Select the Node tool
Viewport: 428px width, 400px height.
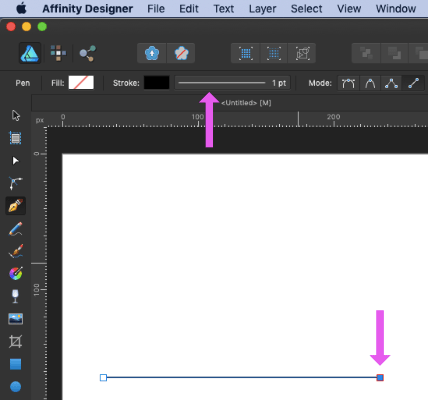tap(16, 161)
